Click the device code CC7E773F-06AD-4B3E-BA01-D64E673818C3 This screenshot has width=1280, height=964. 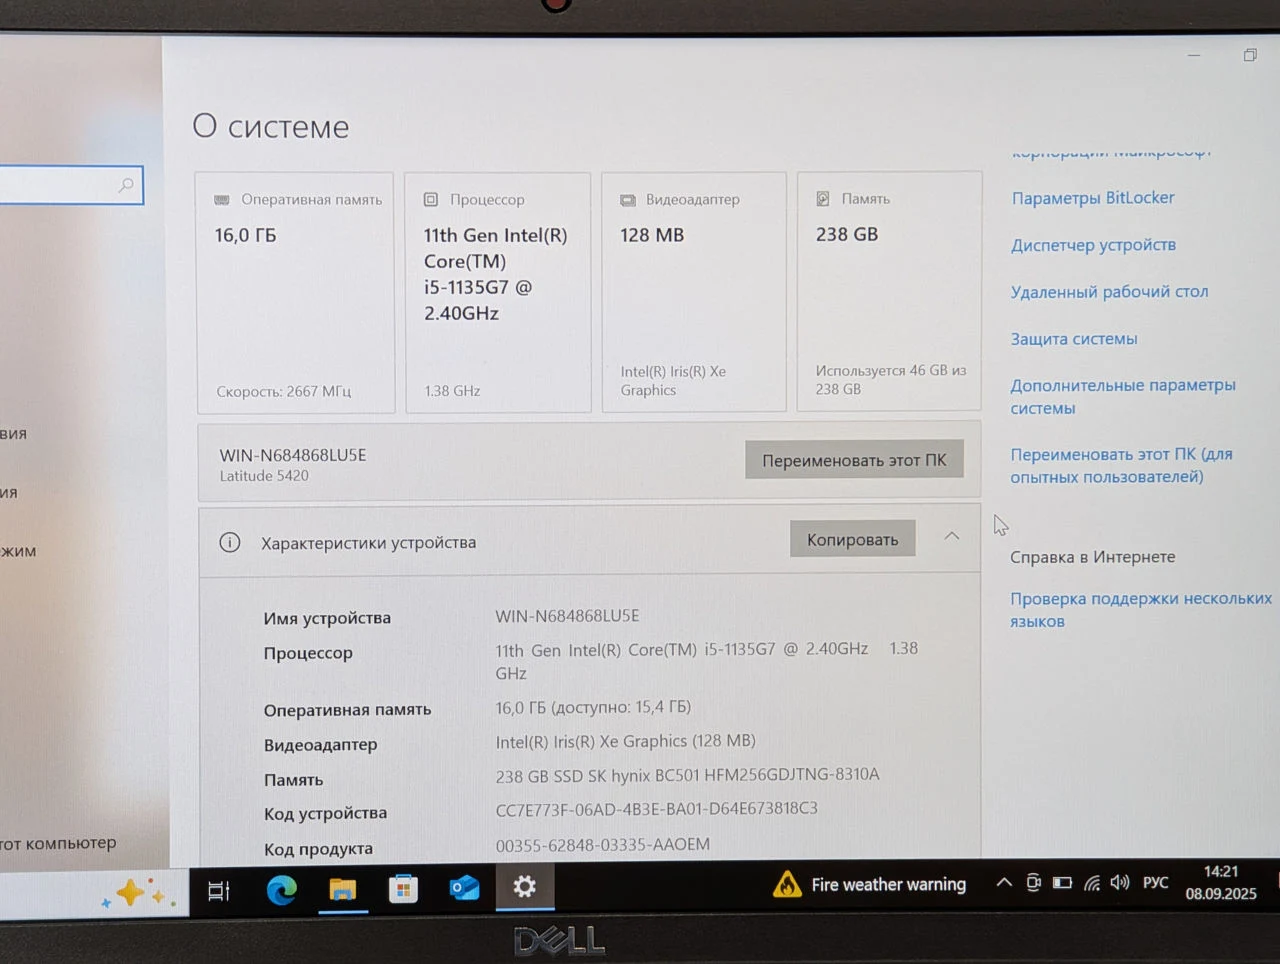pos(657,808)
